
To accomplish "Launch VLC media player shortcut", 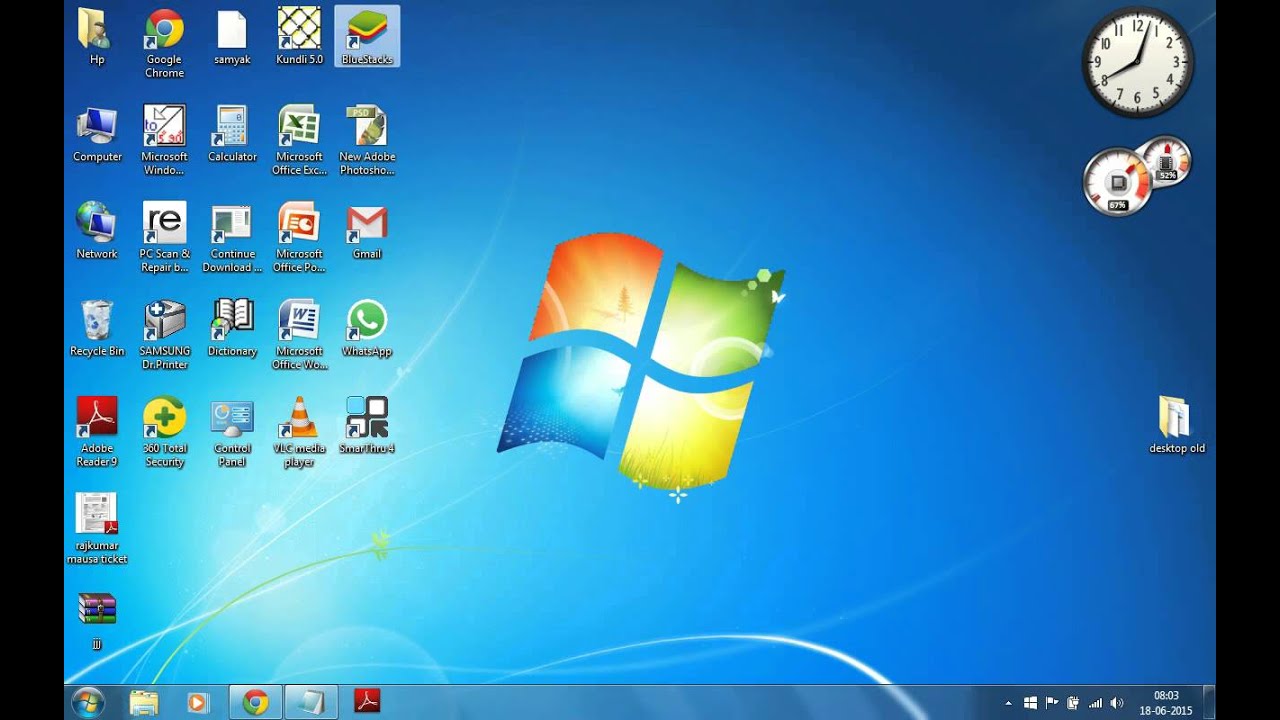I will 299,431.
